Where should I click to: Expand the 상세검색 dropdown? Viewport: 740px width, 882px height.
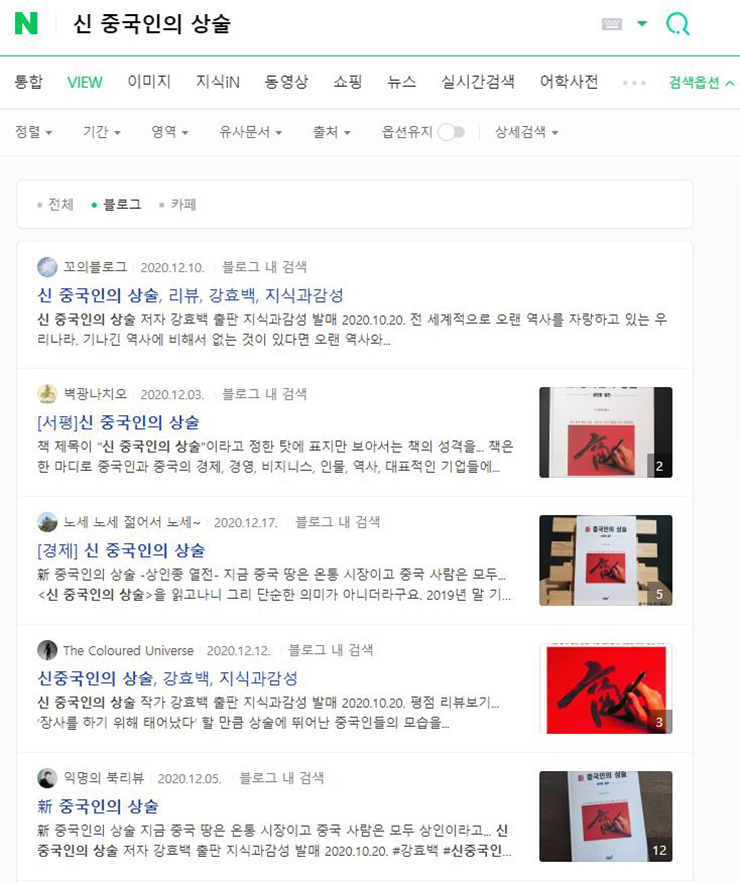coord(526,132)
